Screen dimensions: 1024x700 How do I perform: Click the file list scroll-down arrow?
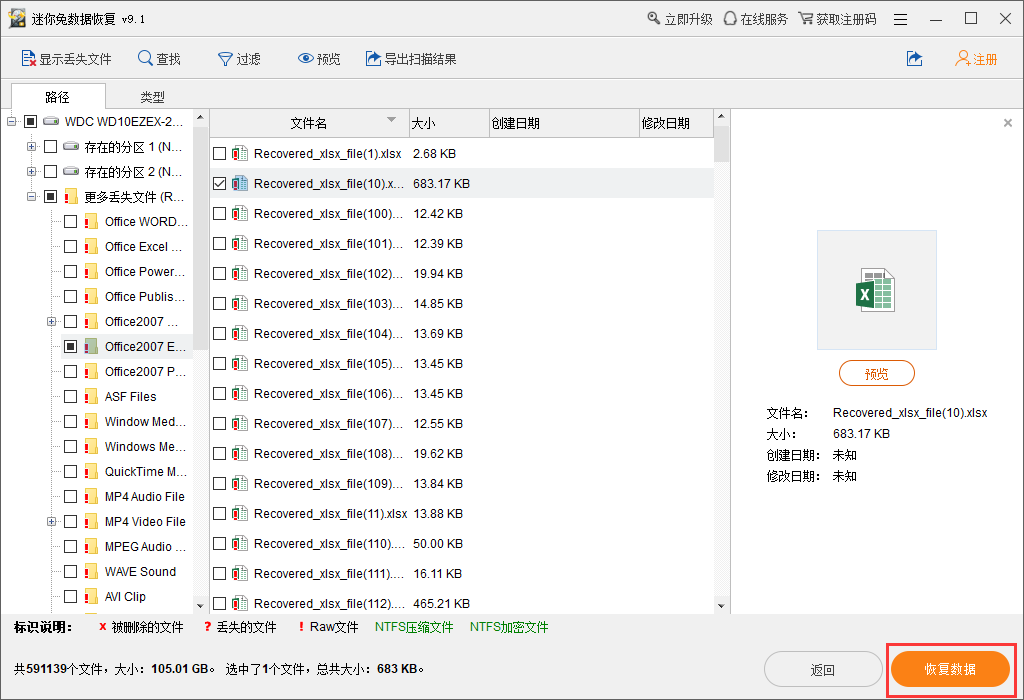click(721, 606)
